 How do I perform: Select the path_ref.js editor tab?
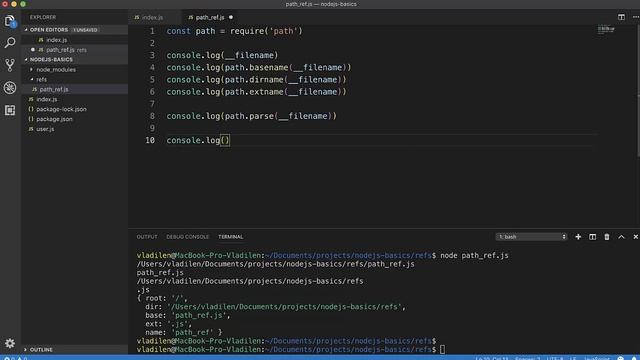click(x=209, y=18)
